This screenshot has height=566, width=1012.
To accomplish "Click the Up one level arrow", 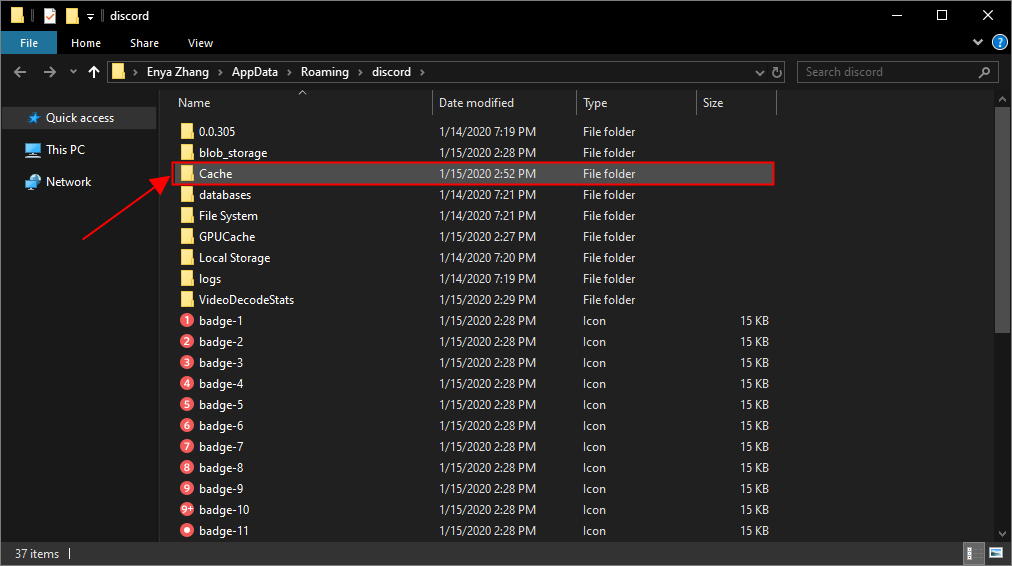I will [94, 72].
